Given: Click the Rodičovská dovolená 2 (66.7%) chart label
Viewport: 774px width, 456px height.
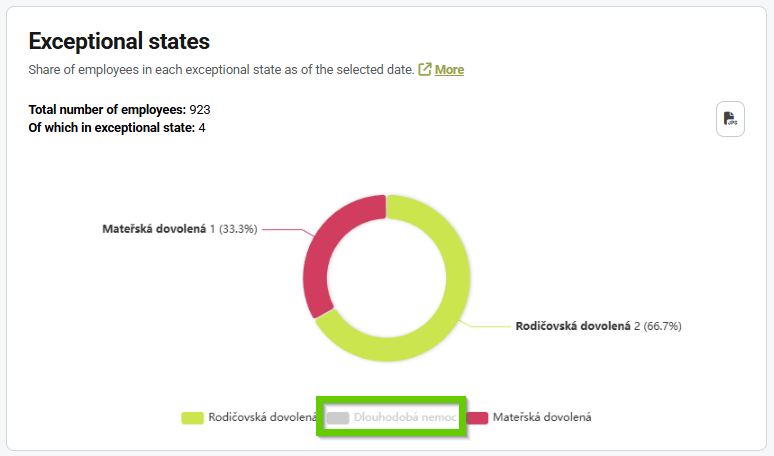Looking at the screenshot, I should pos(598,326).
